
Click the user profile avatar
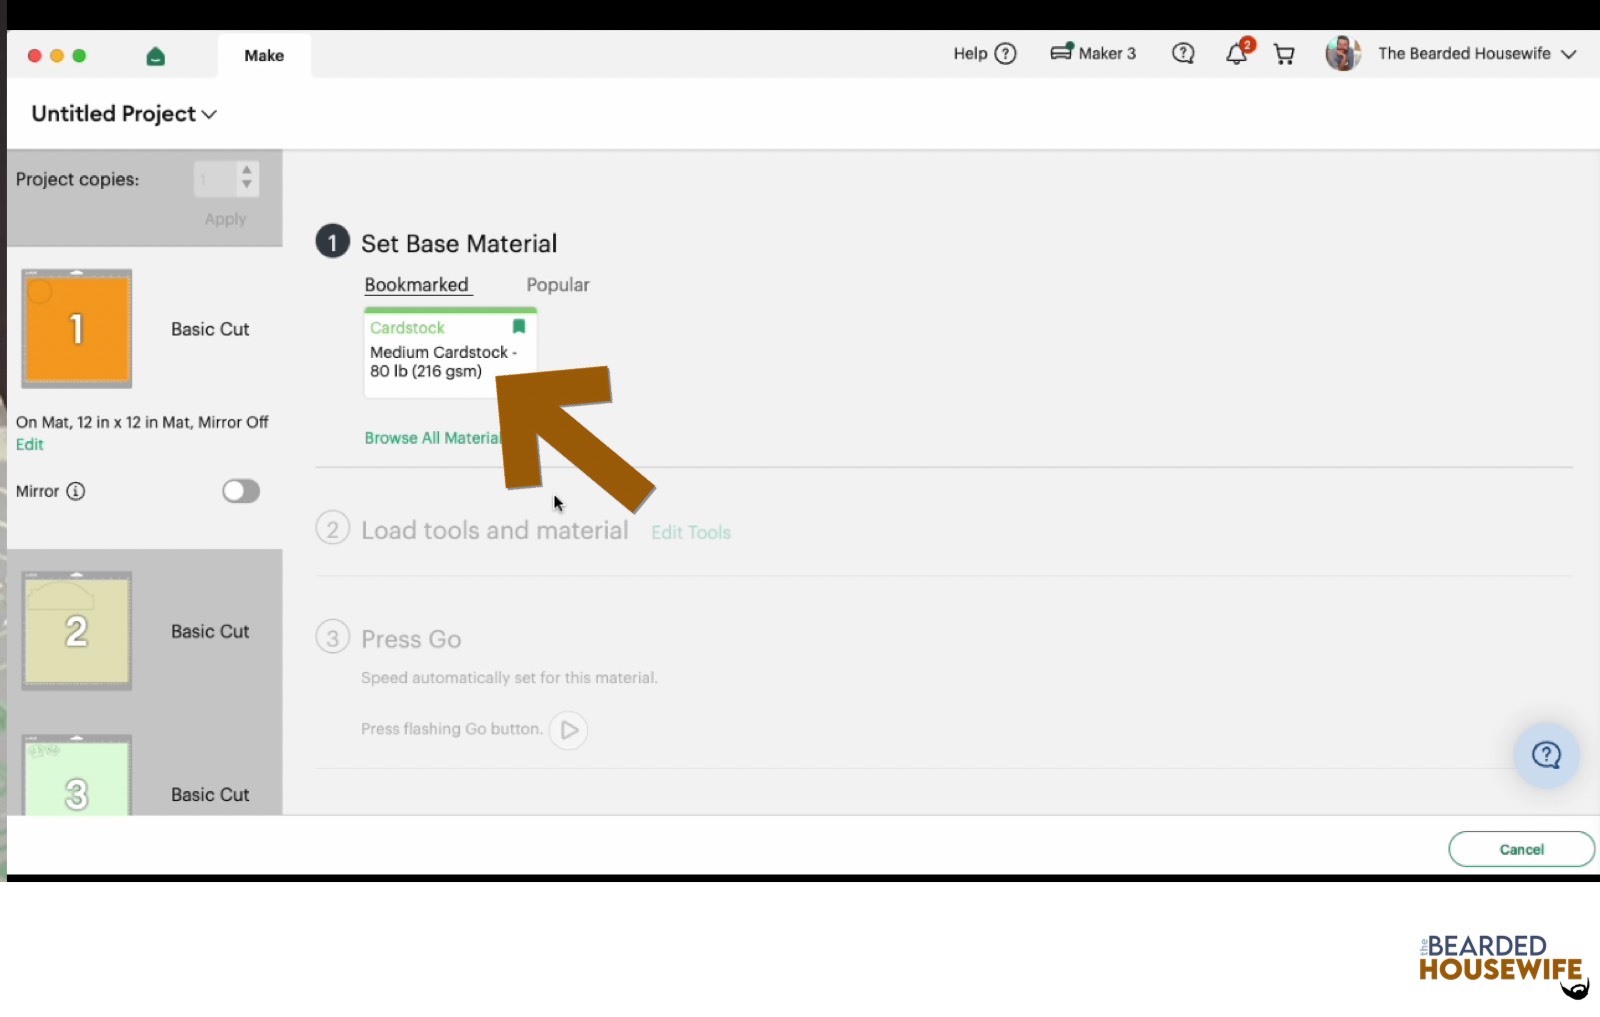pyautogui.click(x=1343, y=54)
